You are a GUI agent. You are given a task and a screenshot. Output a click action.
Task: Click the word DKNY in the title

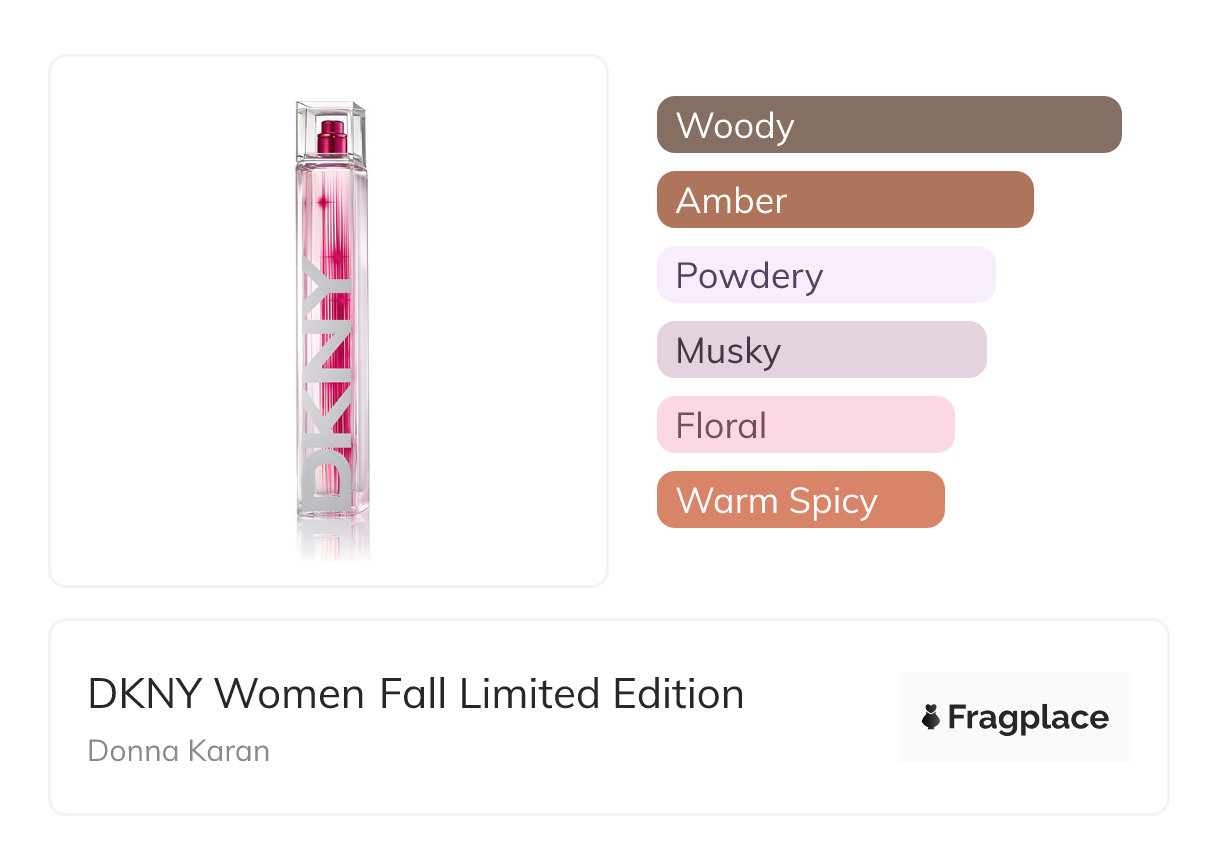coord(144,694)
